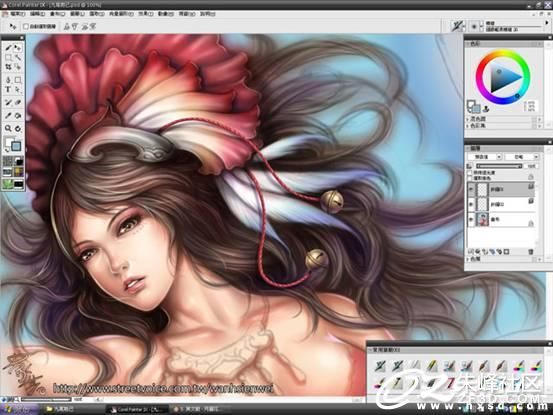Open the Help menu (說明)
Screen dimensions: 553x415
[208, 14]
